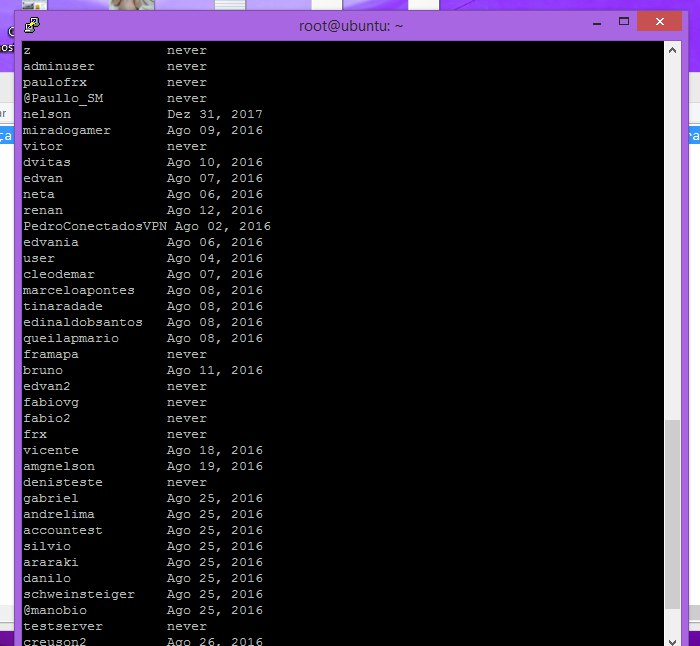Click the username denisteste
This screenshot has height=646, width=700.
63,483
